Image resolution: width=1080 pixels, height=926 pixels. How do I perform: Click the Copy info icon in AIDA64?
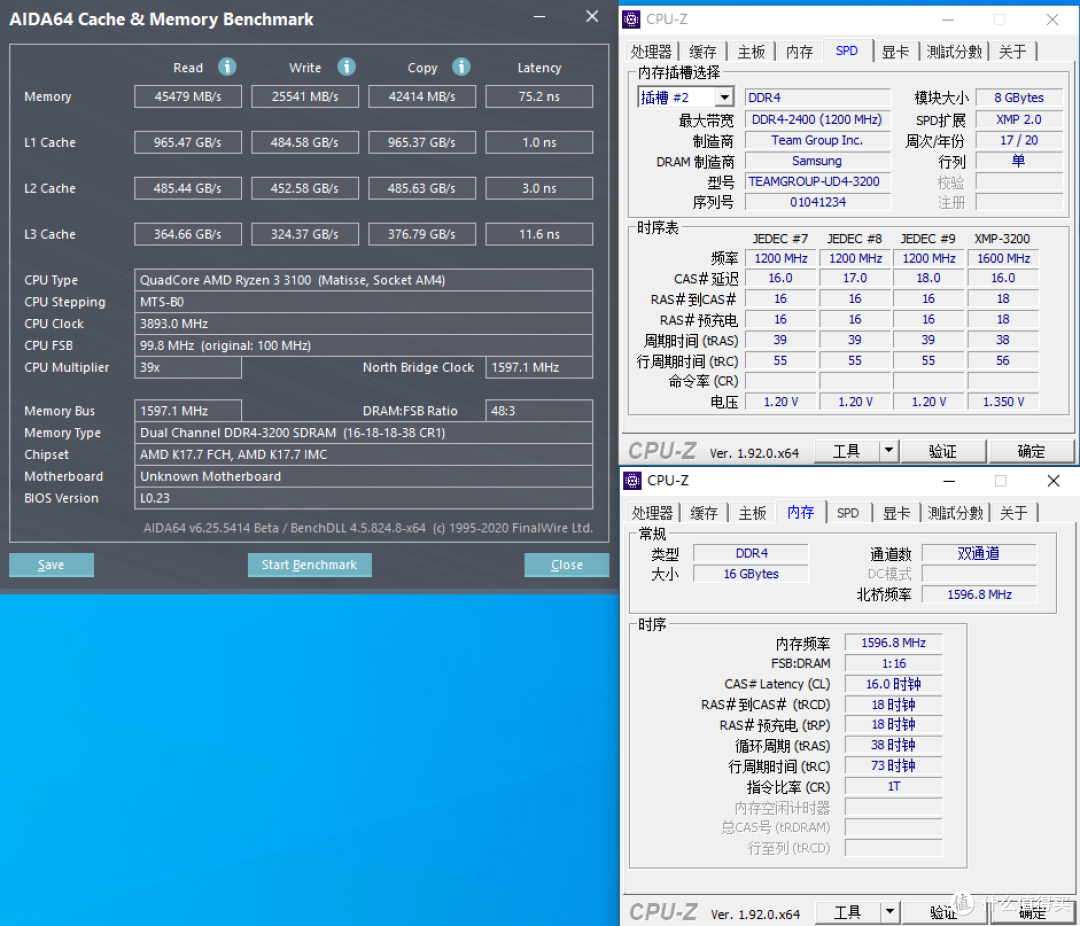(x=461, y=67)
